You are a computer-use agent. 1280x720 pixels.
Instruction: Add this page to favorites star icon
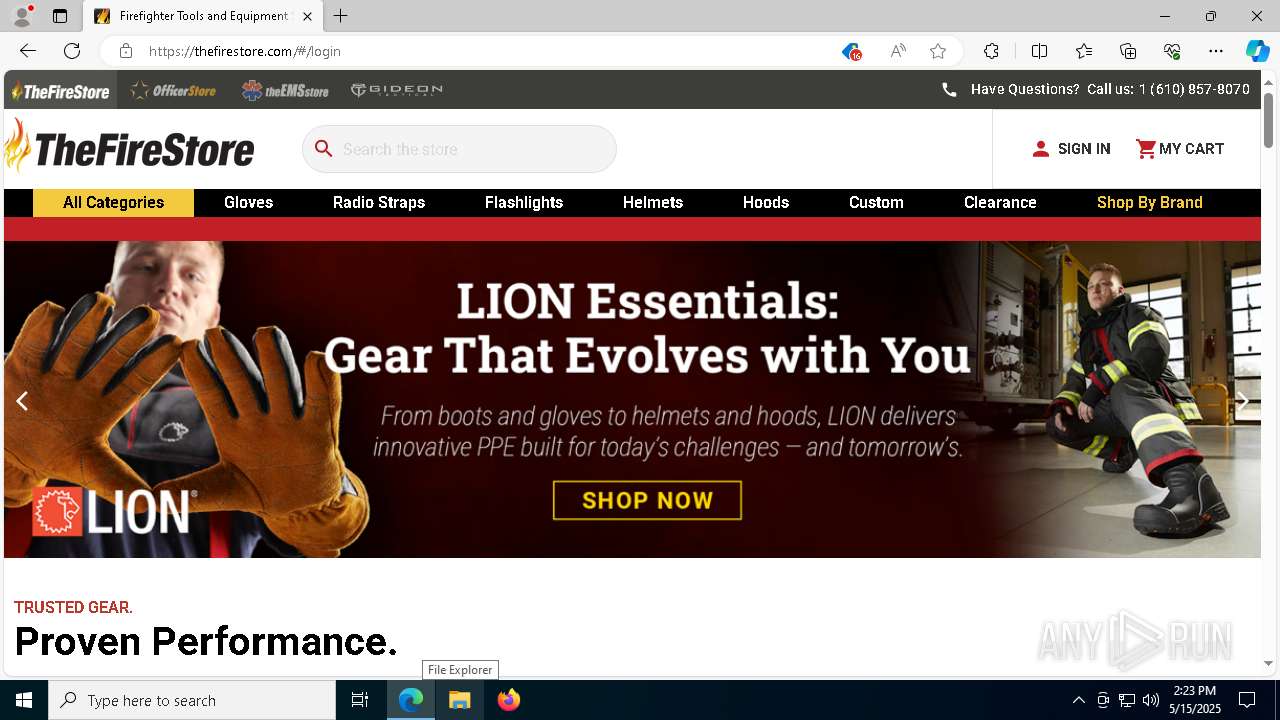pyautogui.click(x=938, y=51)
